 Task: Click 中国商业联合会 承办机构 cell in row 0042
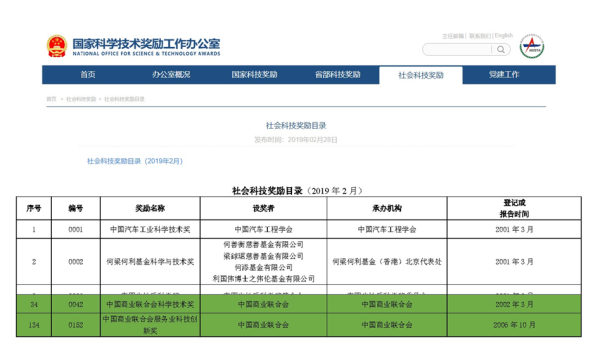click(387, 304)
